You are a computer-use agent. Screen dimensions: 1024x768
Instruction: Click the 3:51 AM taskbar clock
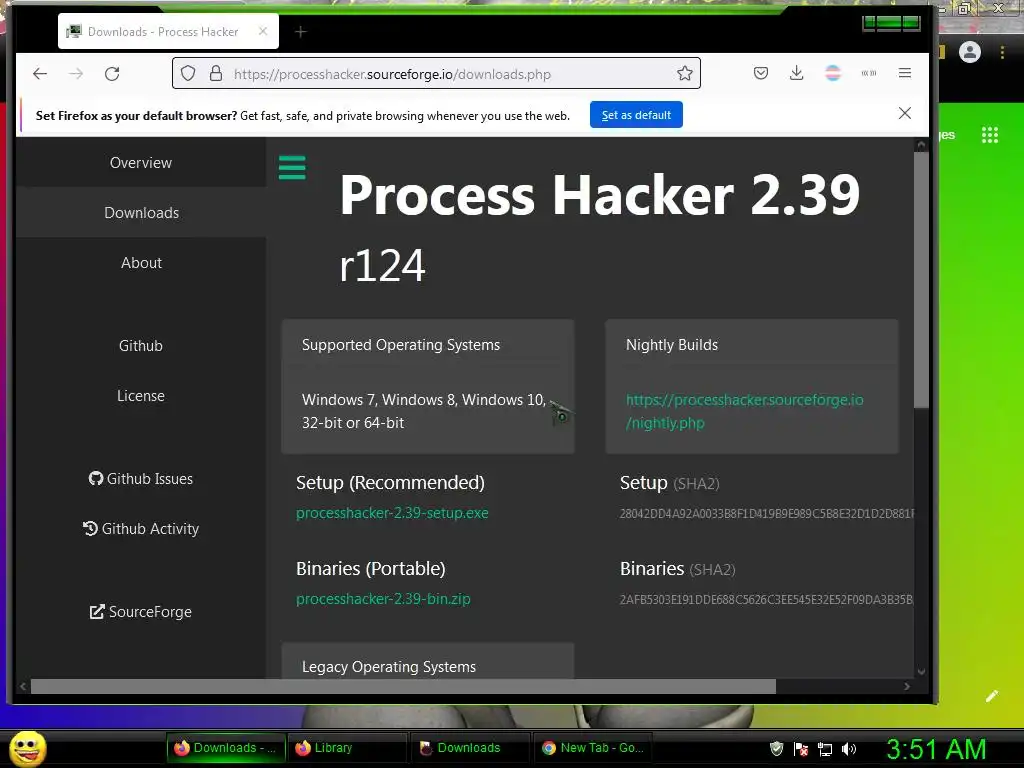(936, 749)
